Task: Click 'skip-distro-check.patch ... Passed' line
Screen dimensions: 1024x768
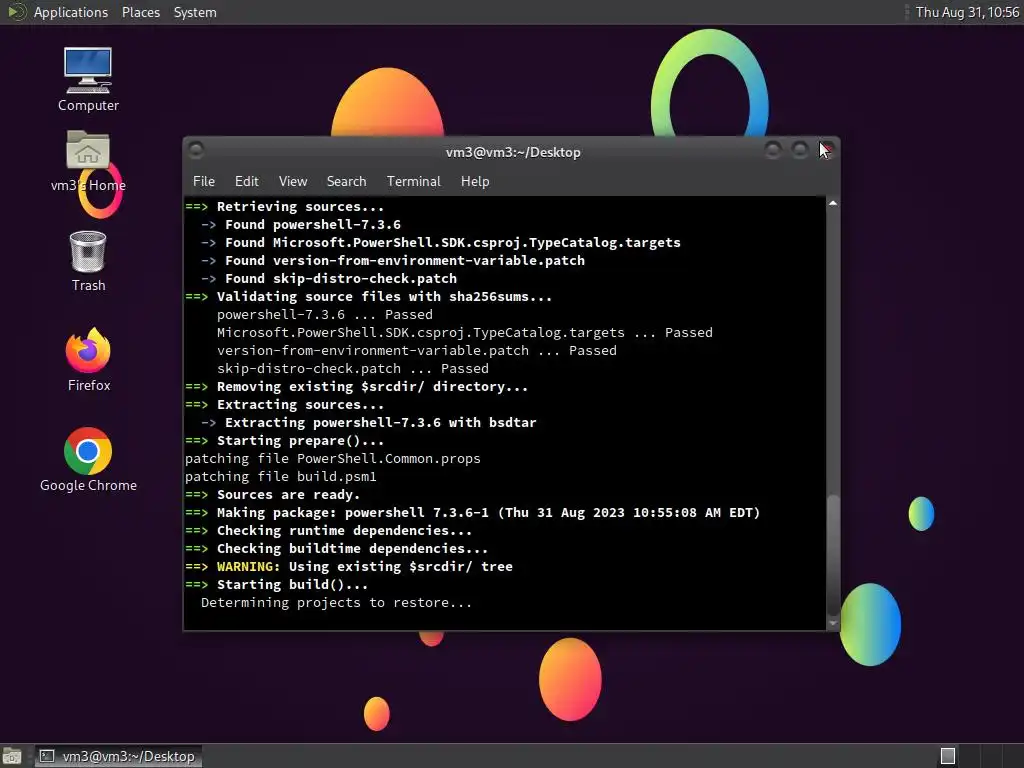Action: click(353, 368)
